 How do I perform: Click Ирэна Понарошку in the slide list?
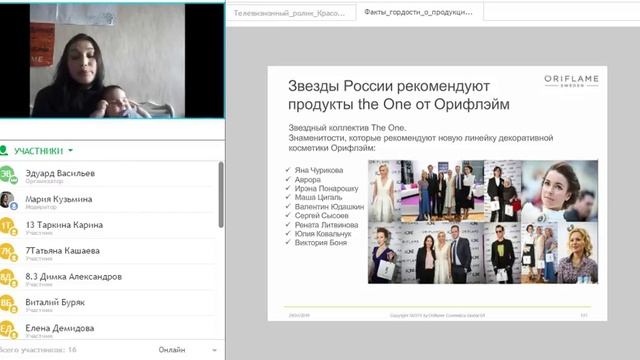tap(327, 189)
